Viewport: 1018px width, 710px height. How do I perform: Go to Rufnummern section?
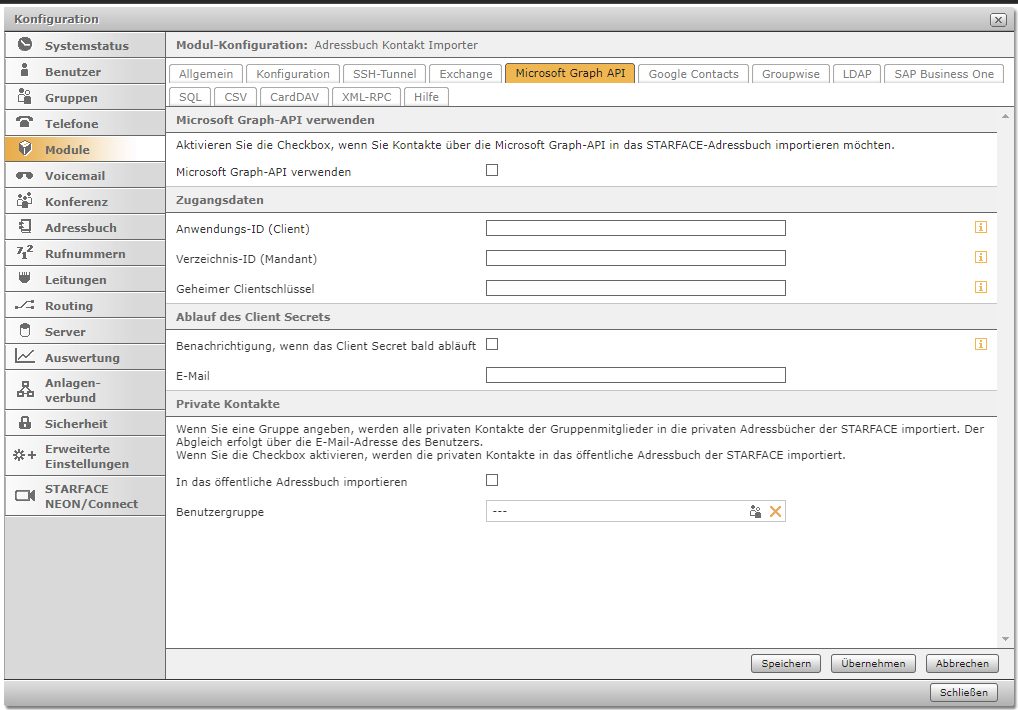click(85, 253)
